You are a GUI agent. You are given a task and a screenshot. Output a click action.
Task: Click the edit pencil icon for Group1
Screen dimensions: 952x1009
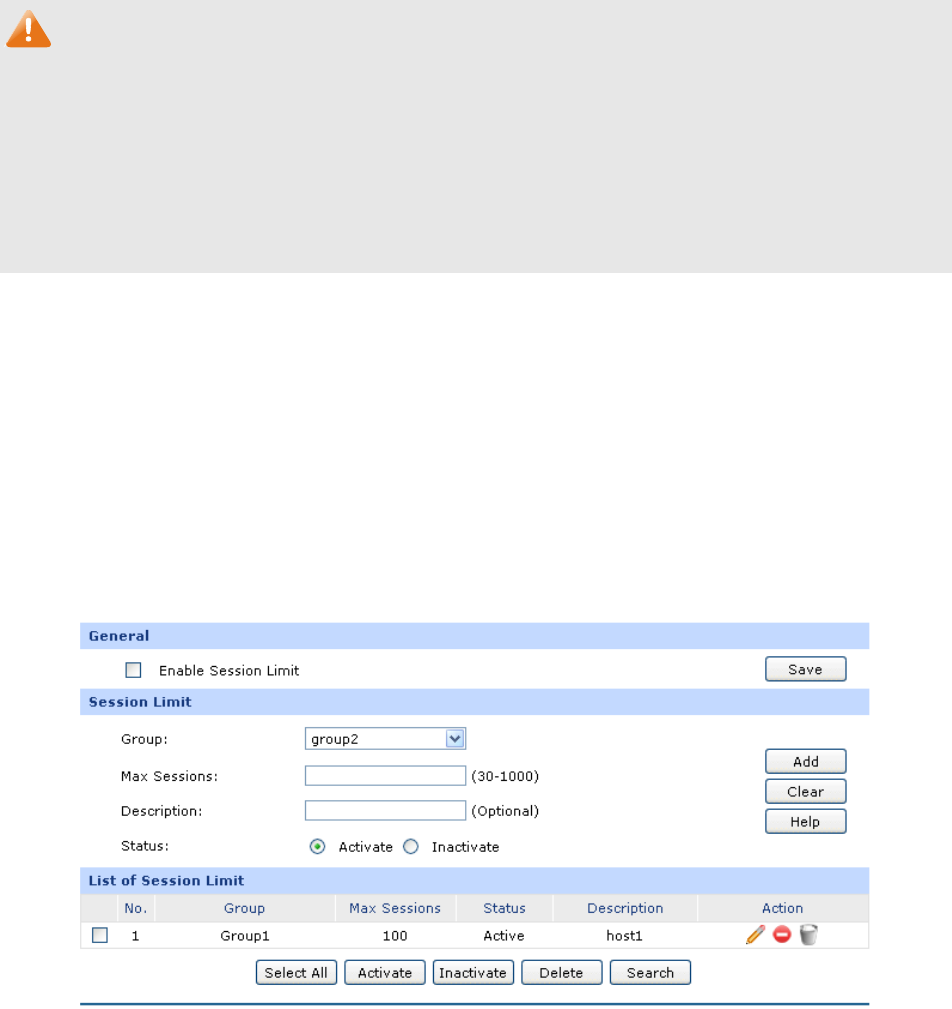[x=756, y=934]
